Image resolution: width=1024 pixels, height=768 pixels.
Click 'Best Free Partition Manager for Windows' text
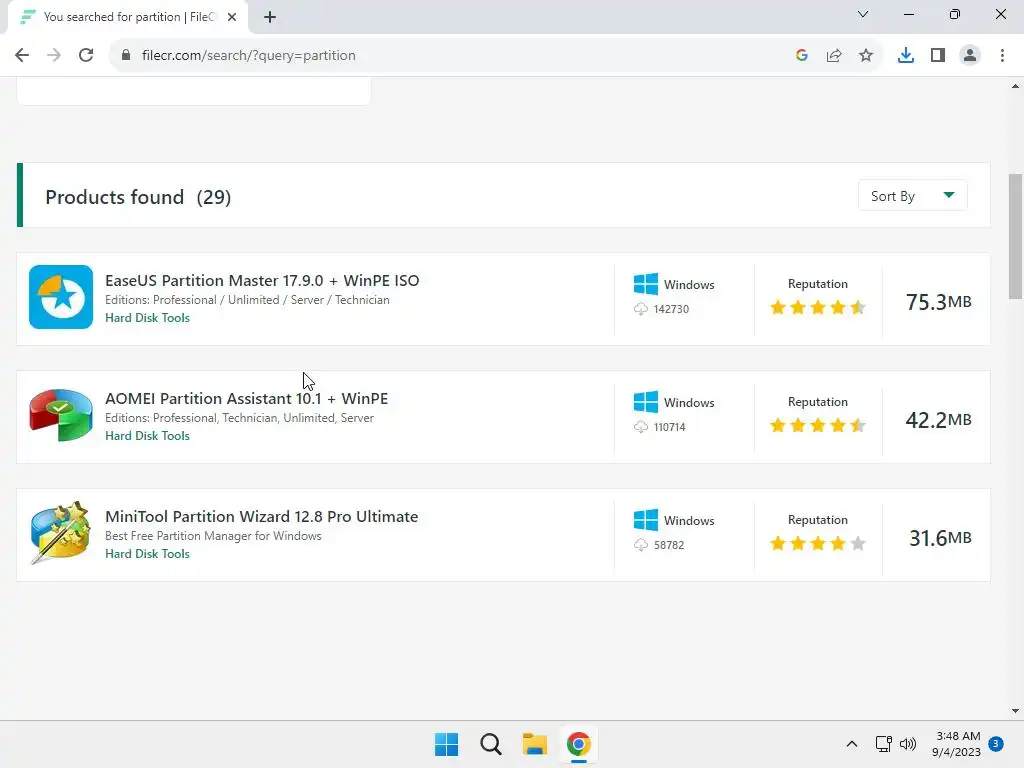coord(213,536)
